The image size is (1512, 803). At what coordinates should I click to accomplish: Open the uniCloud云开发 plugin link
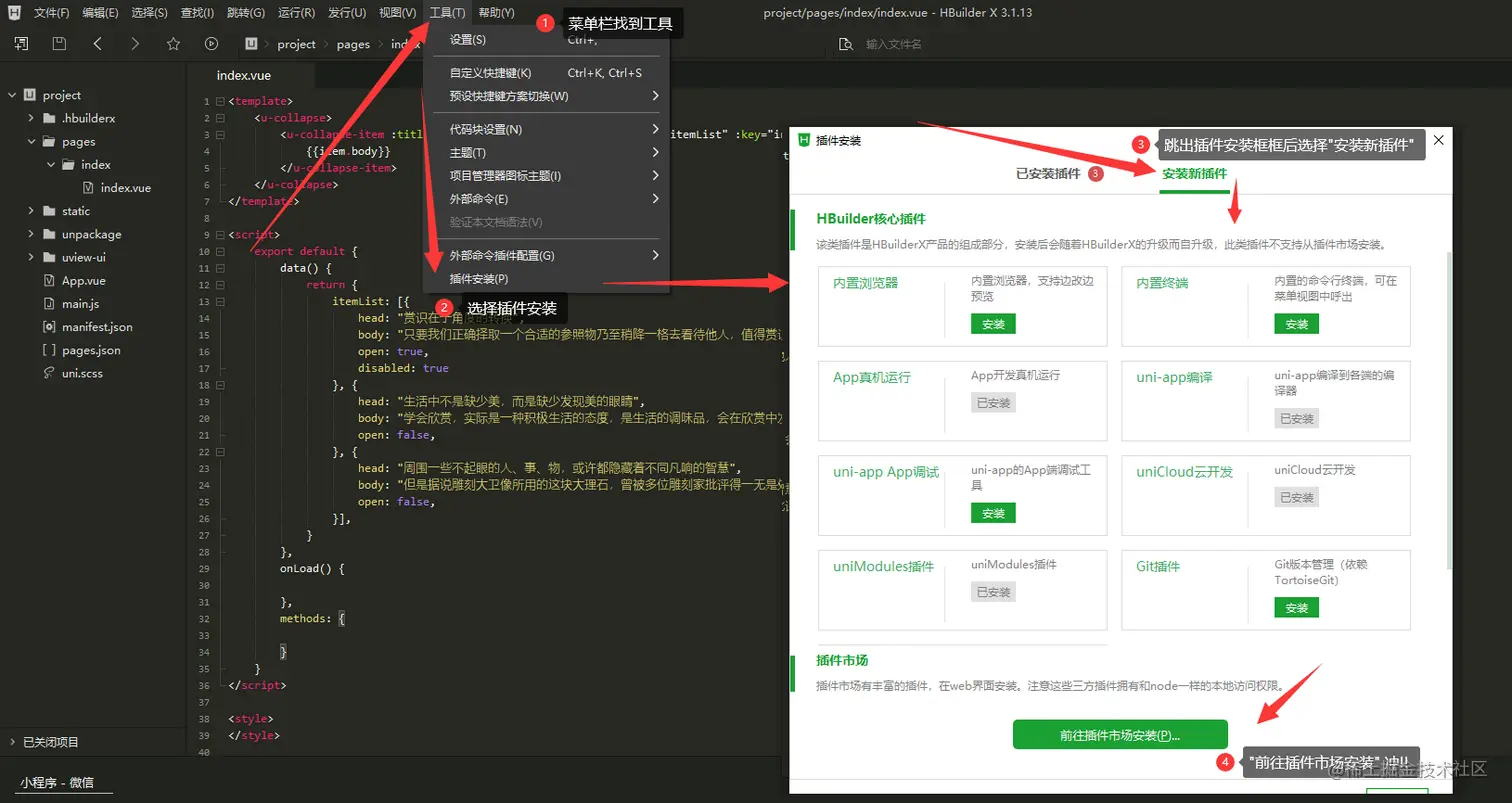click(1184, 472)
